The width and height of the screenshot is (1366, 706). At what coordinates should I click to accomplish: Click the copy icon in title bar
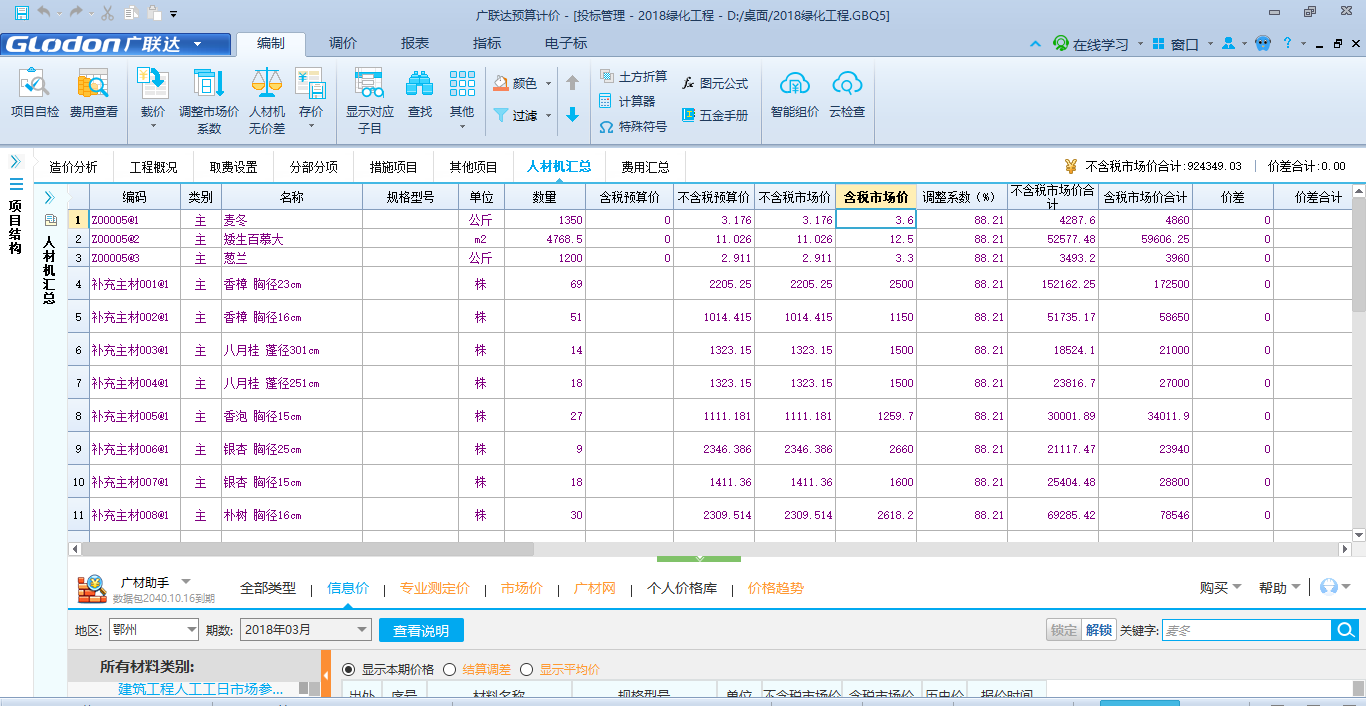[x=131, y=13]
